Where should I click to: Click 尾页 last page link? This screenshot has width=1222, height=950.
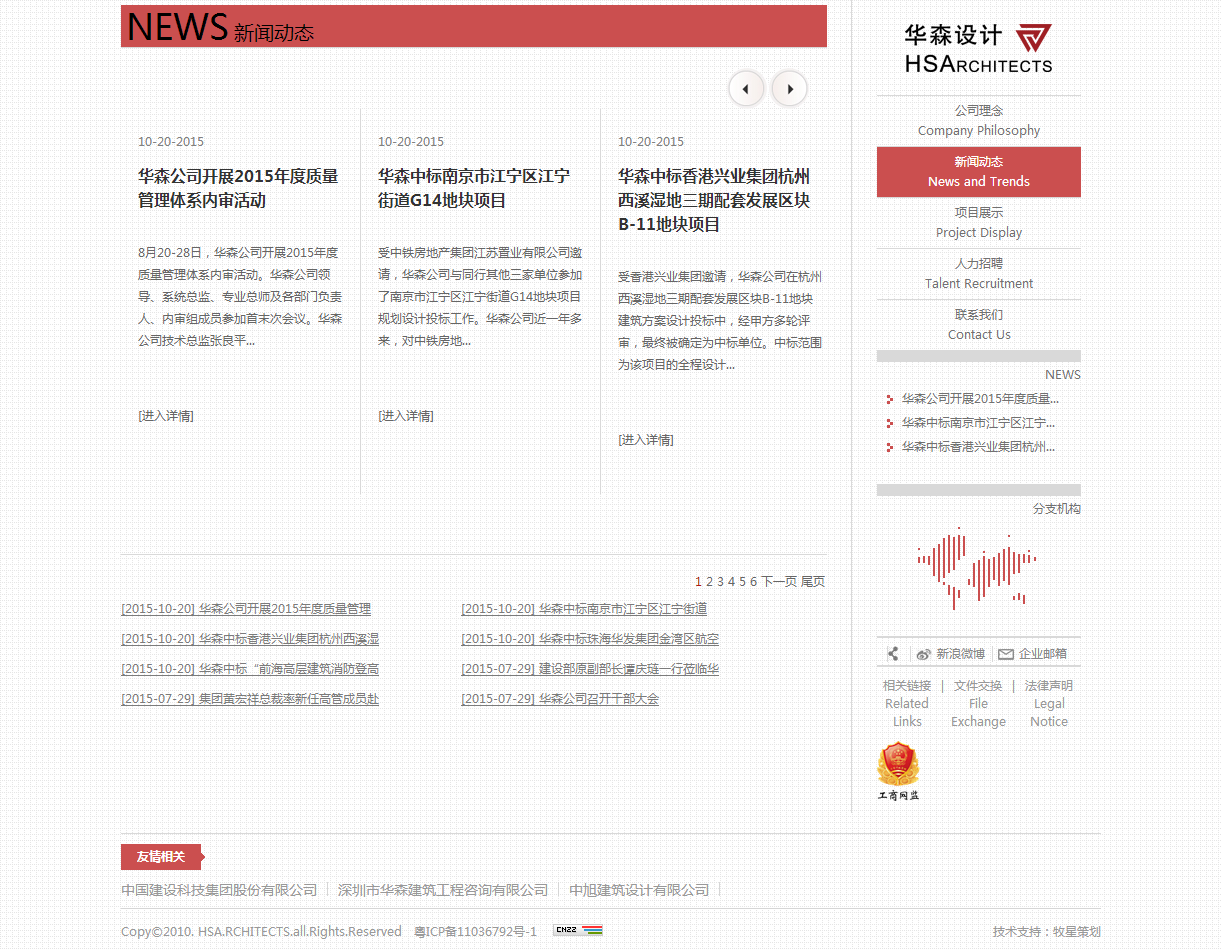(813, 582)
